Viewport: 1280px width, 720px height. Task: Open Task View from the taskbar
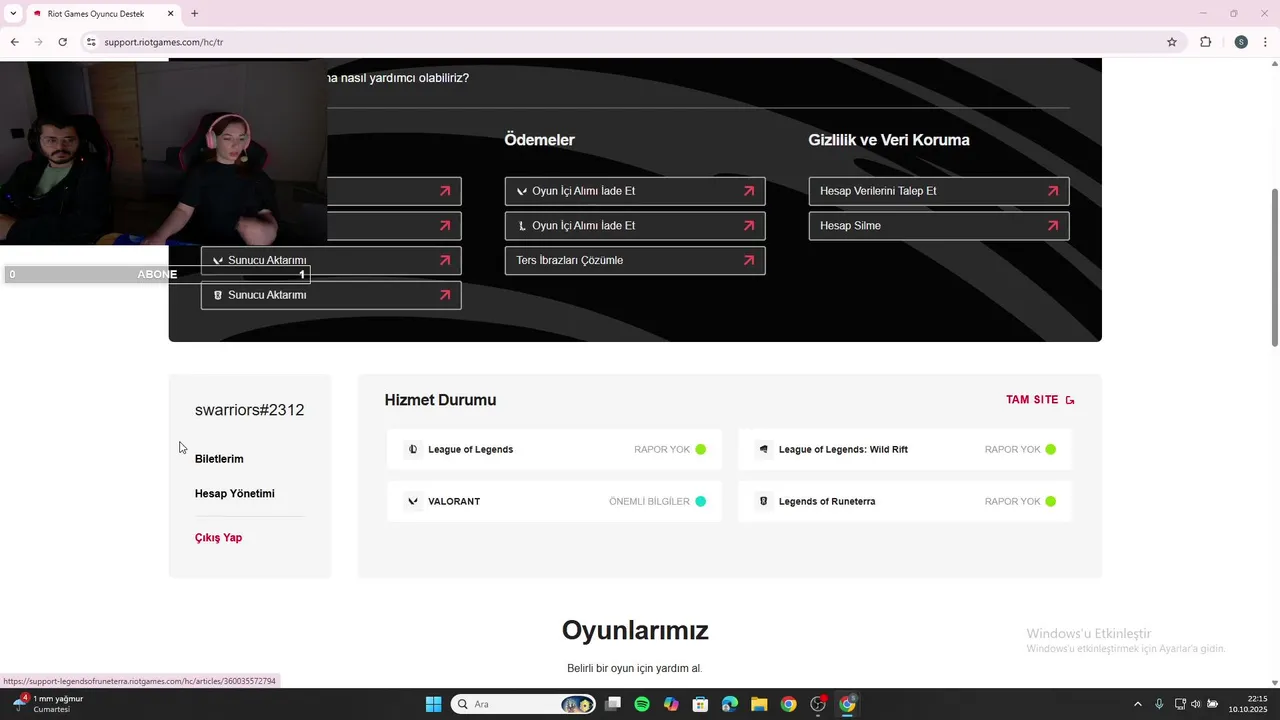point(613,704)
